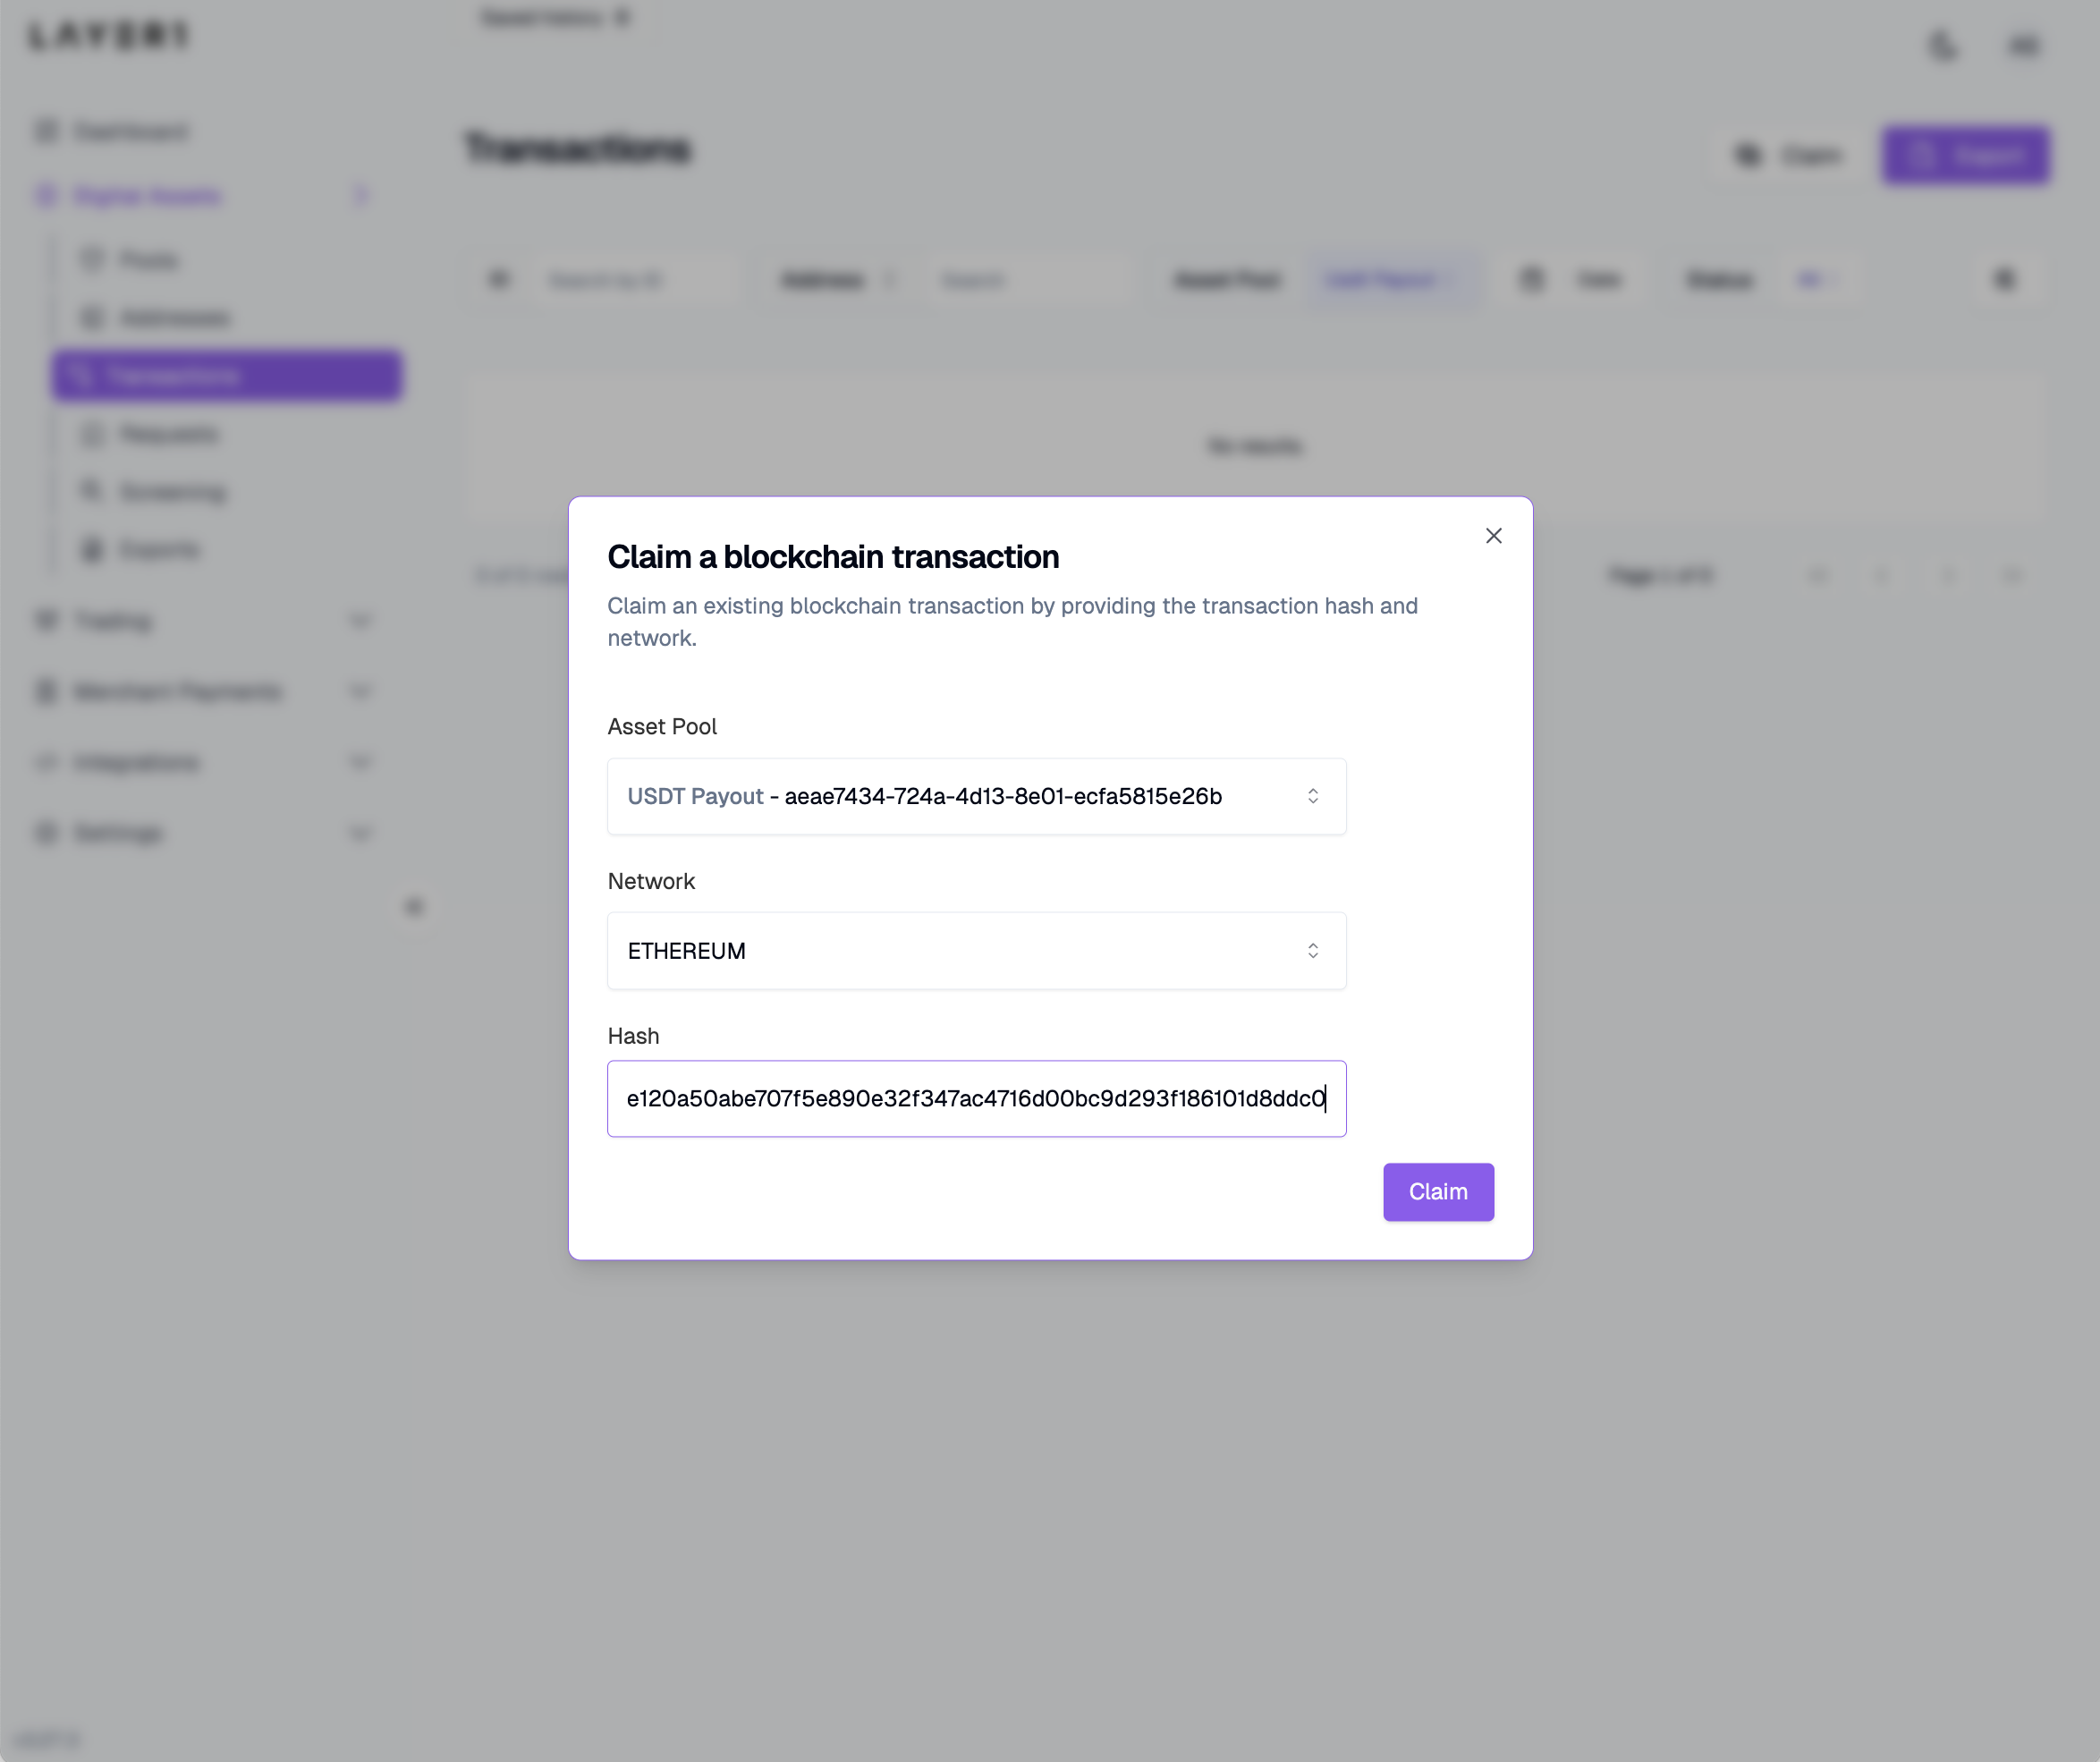Click inside the Hash input field
The width and height of the screenshot is (2100, 1762).
tap(976, 1098)
